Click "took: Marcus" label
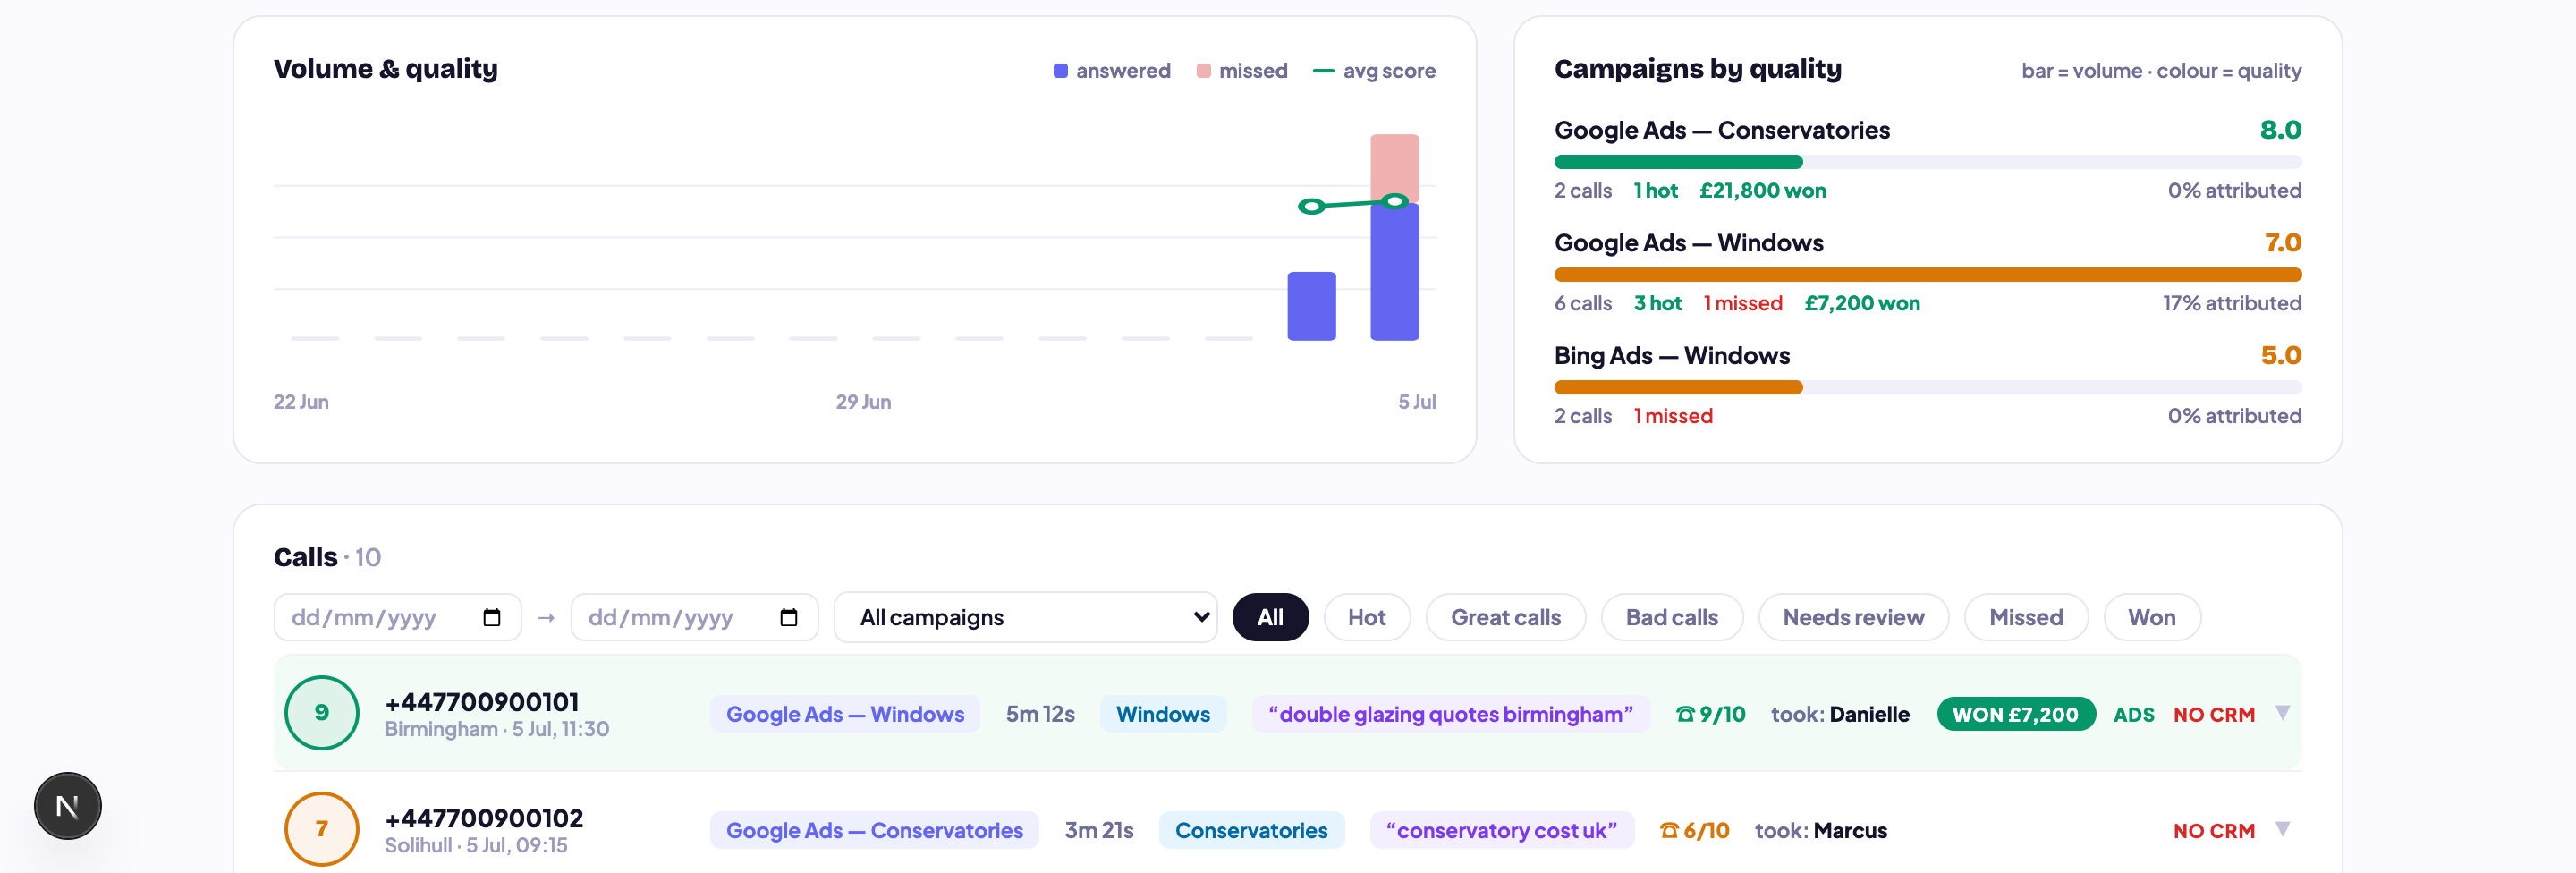 click(x=1820, y=830)
